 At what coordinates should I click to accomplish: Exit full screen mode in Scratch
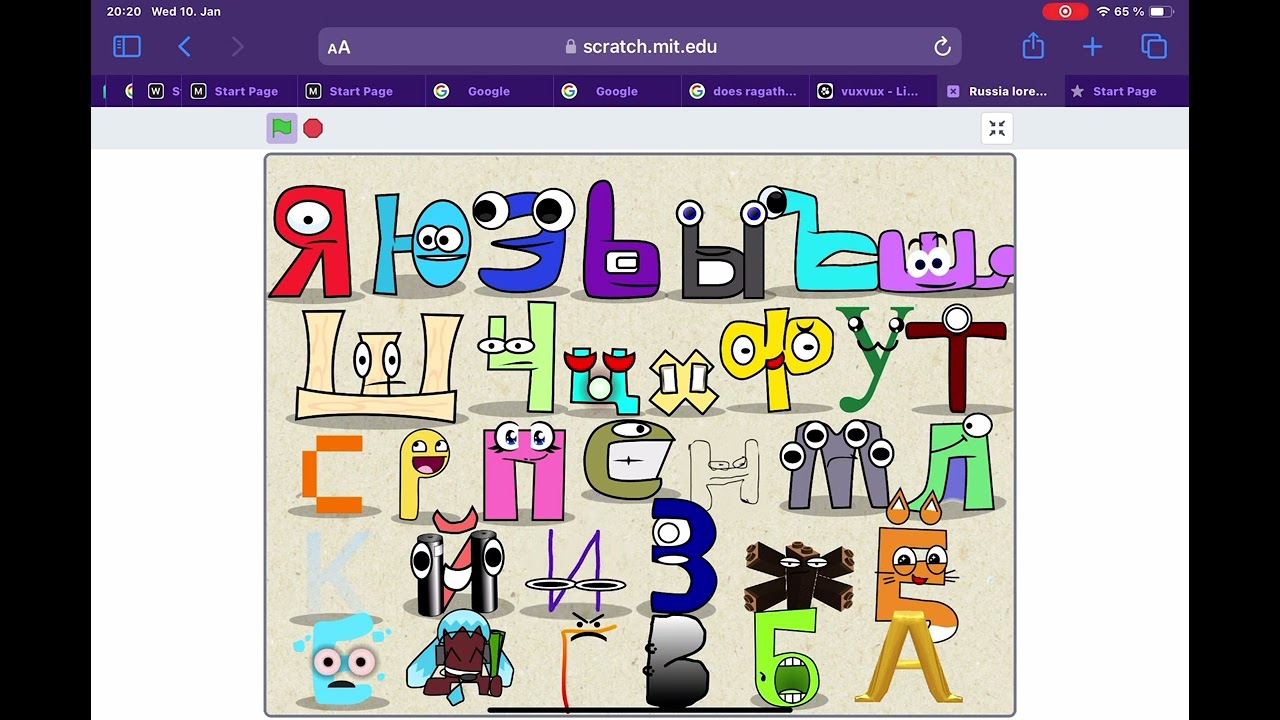[x=997, y=128]
